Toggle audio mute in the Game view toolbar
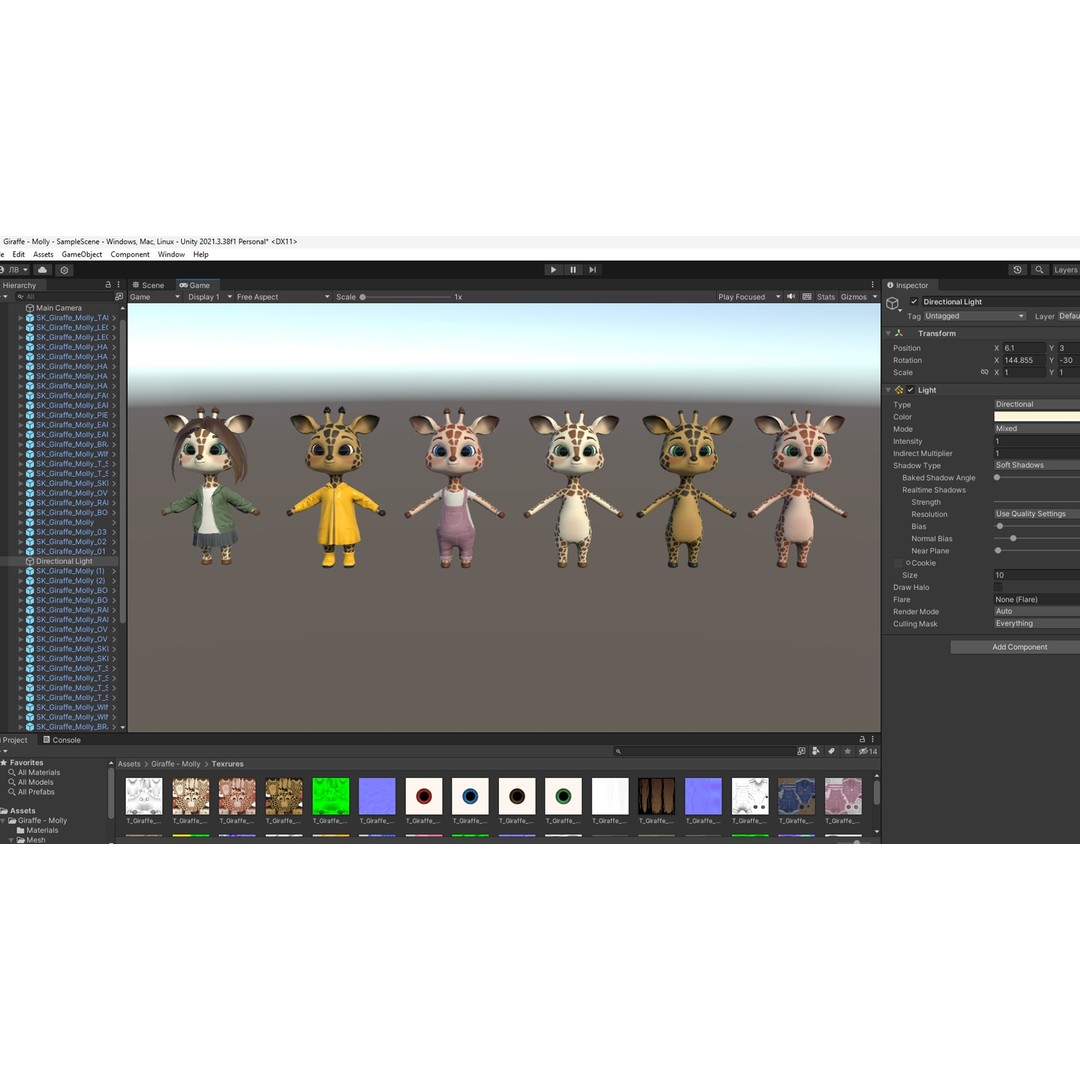The height and width of the screenshot is (1080, 1080). point(790,296)
